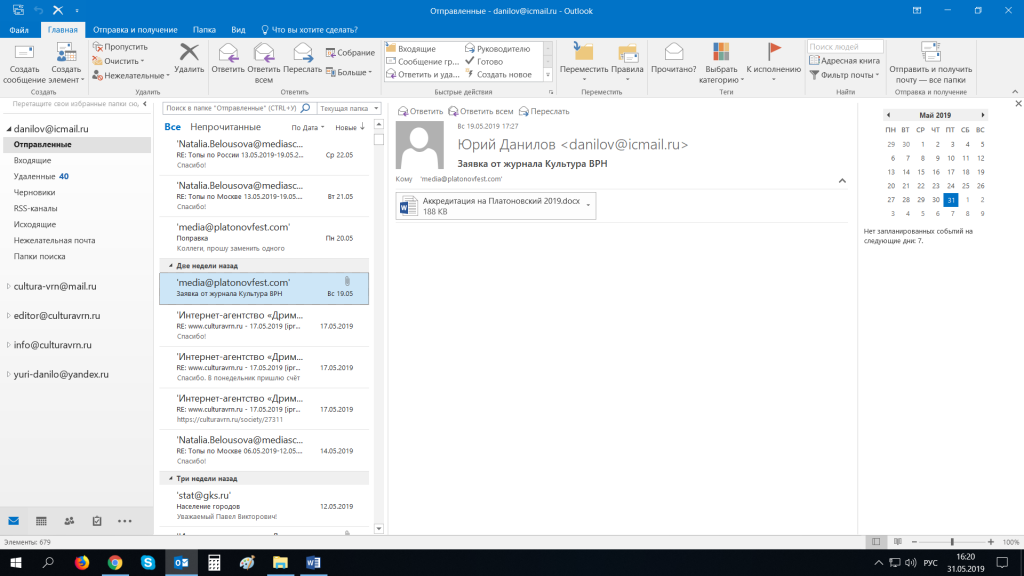The image size is (1024, 576).
Task: Click Переслать in the reading pane
Action: click(544, 112)
